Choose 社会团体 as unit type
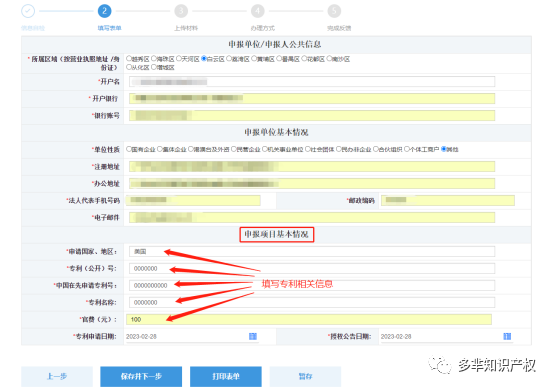The image size is (553, 390). (308, 149)
